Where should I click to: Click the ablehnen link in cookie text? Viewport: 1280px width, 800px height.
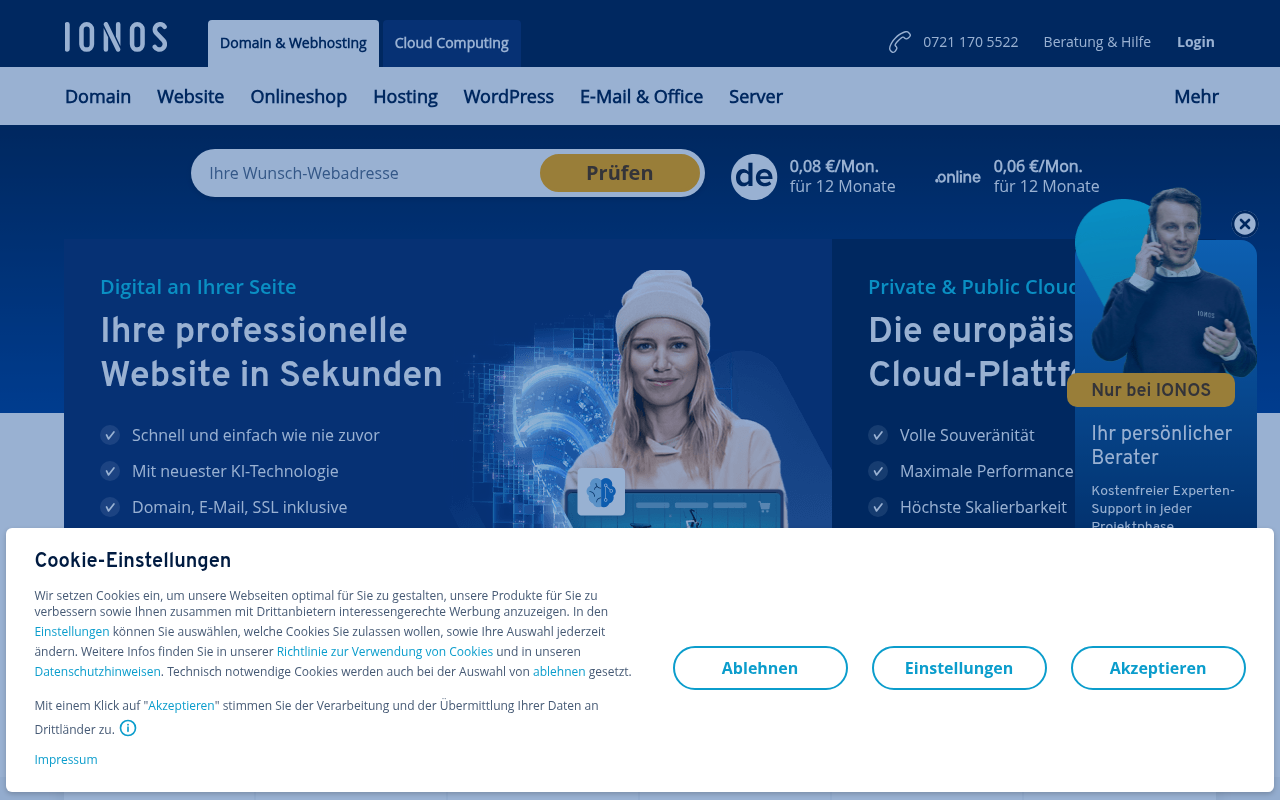(559, 672)
